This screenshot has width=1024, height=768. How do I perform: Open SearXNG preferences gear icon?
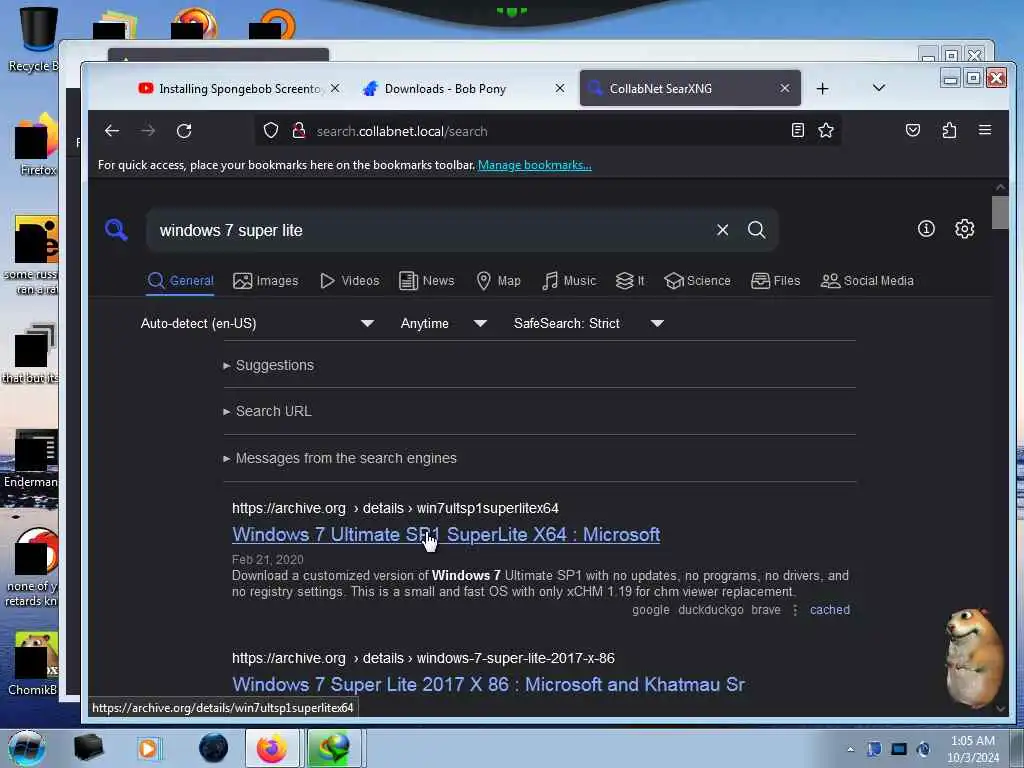(965, 229)
